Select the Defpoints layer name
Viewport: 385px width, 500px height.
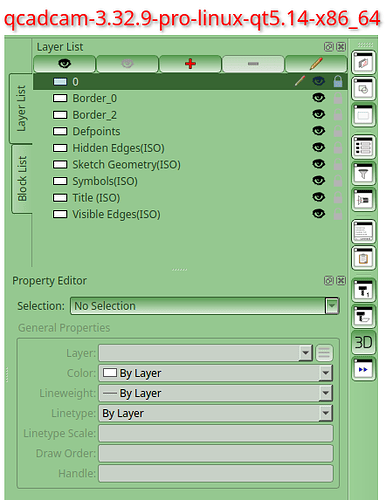pyautogui.click(x=96, y=131)
